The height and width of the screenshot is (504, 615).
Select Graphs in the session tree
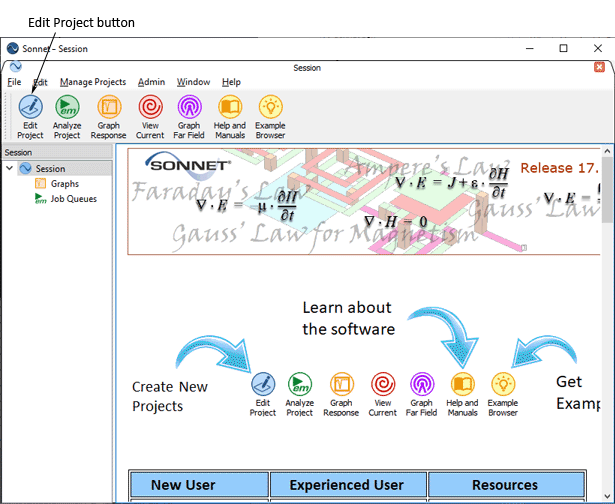65,184
